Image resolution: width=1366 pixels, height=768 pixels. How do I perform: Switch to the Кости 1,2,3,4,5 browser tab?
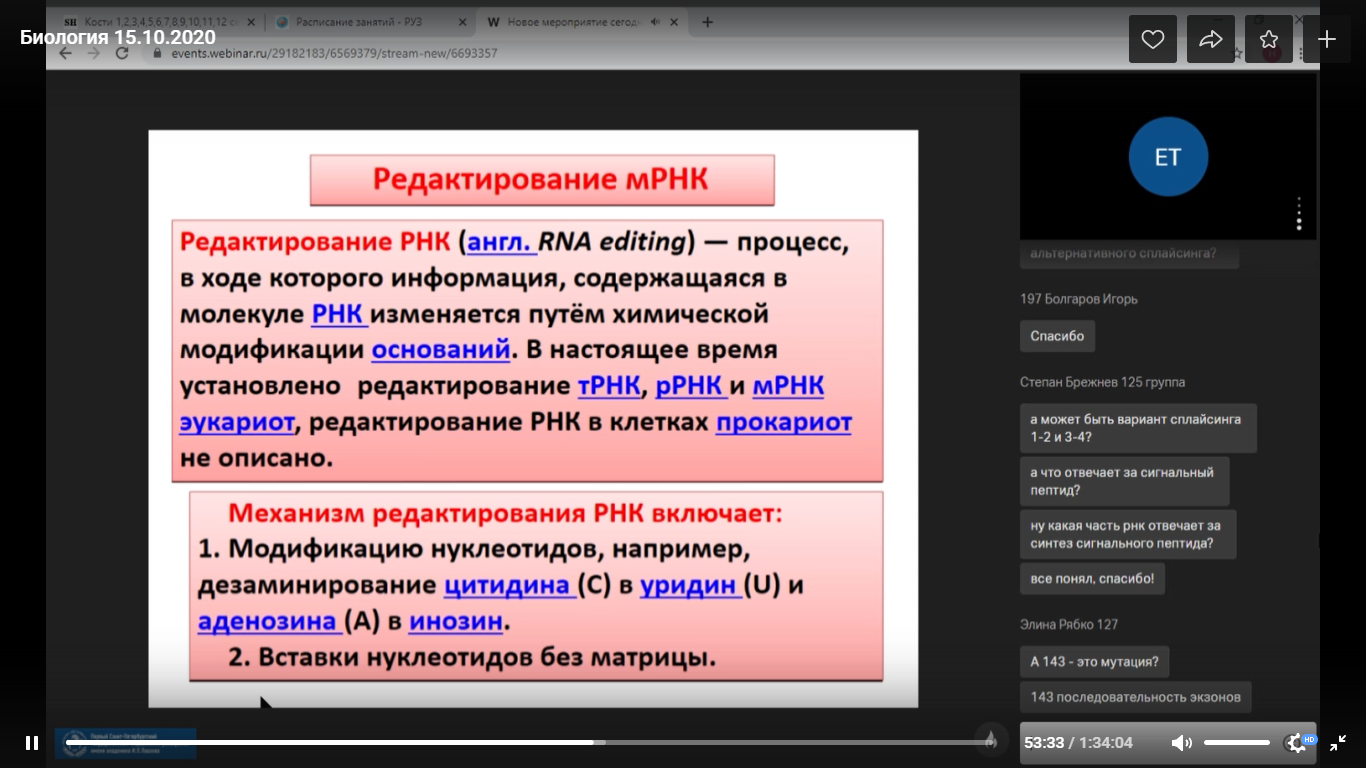point(150,22)
